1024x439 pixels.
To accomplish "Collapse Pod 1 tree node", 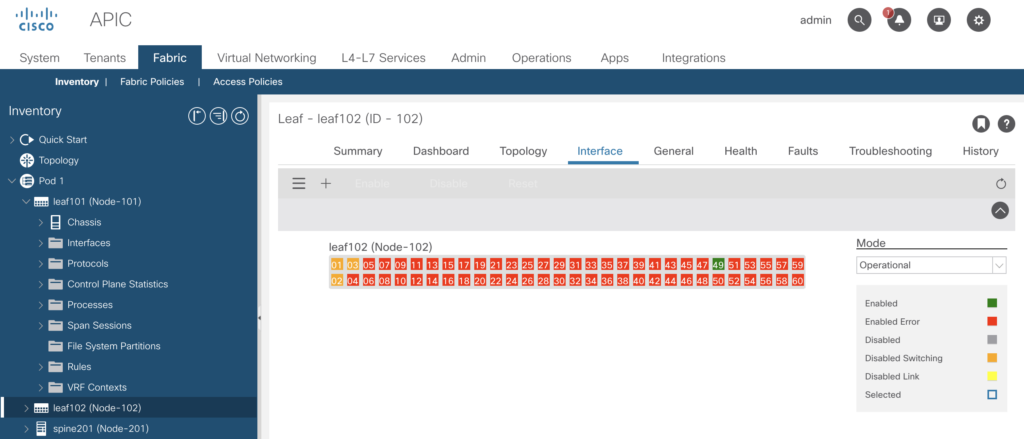I will (x=12, y=181).
